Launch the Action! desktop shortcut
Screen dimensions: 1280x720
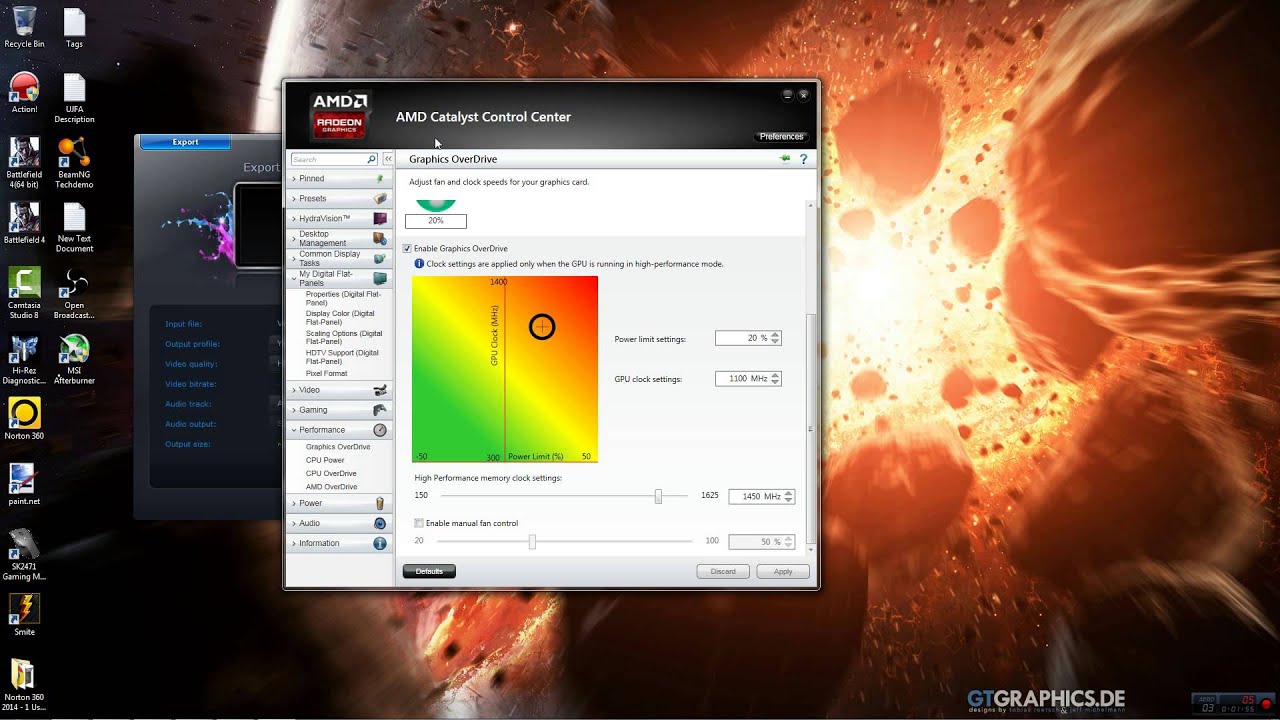(24, 92)
